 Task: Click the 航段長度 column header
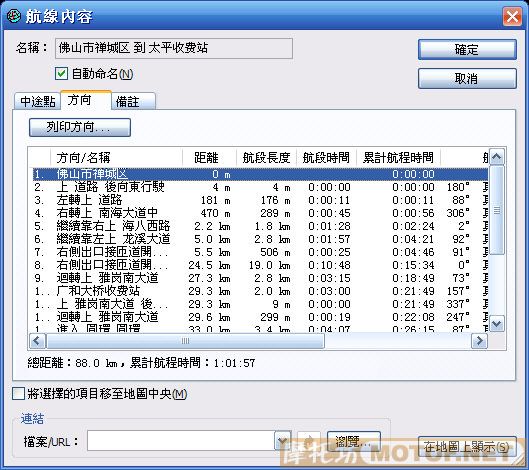click(x=267, y=158)
